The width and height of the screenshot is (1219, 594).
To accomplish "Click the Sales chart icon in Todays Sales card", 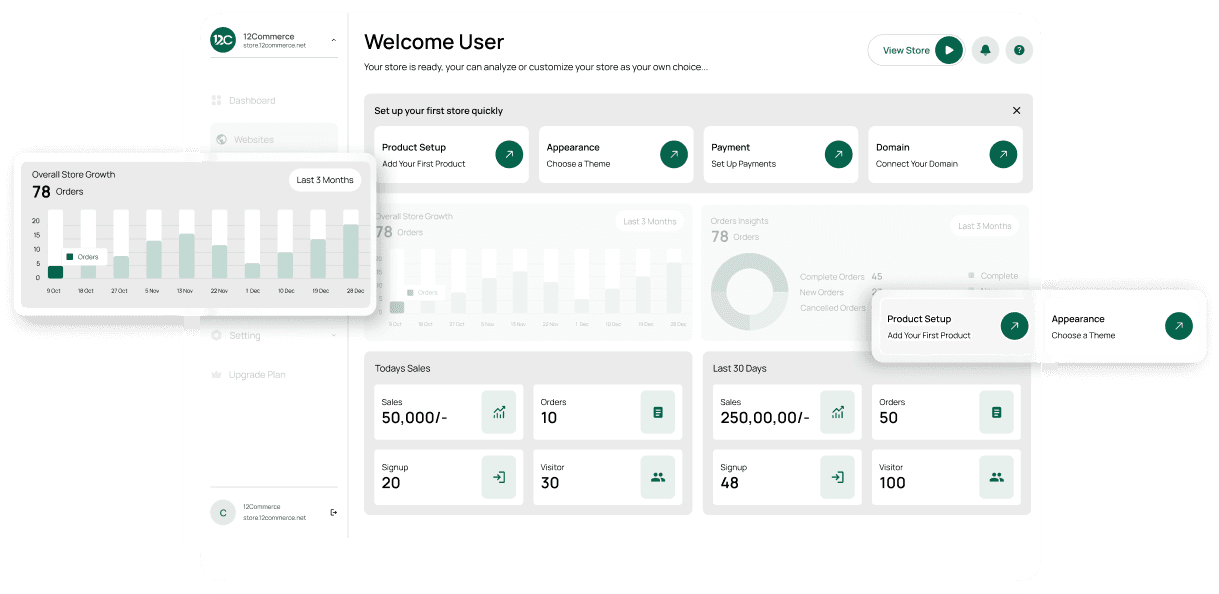I will point(499,411).
